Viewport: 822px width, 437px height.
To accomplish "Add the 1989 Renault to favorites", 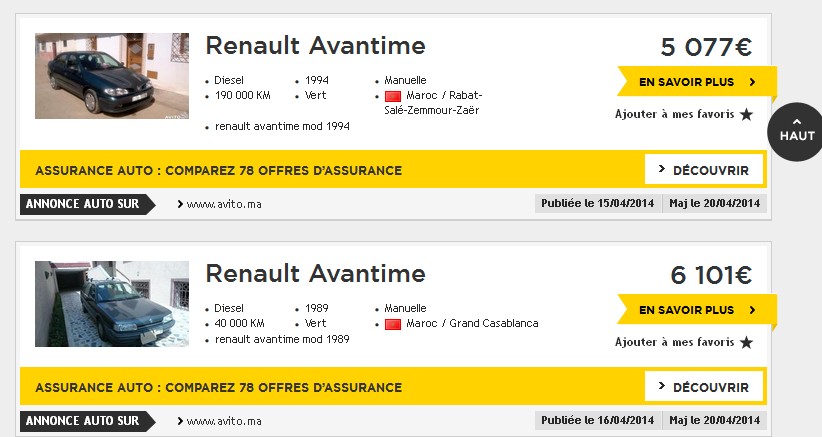I will 675,342.
